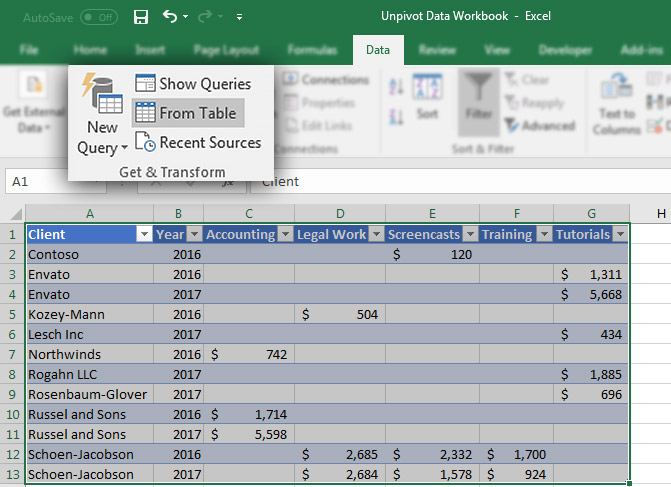Switch to the View tab
671x487 pixels.
pyautogui.click(x=497, y=50)
